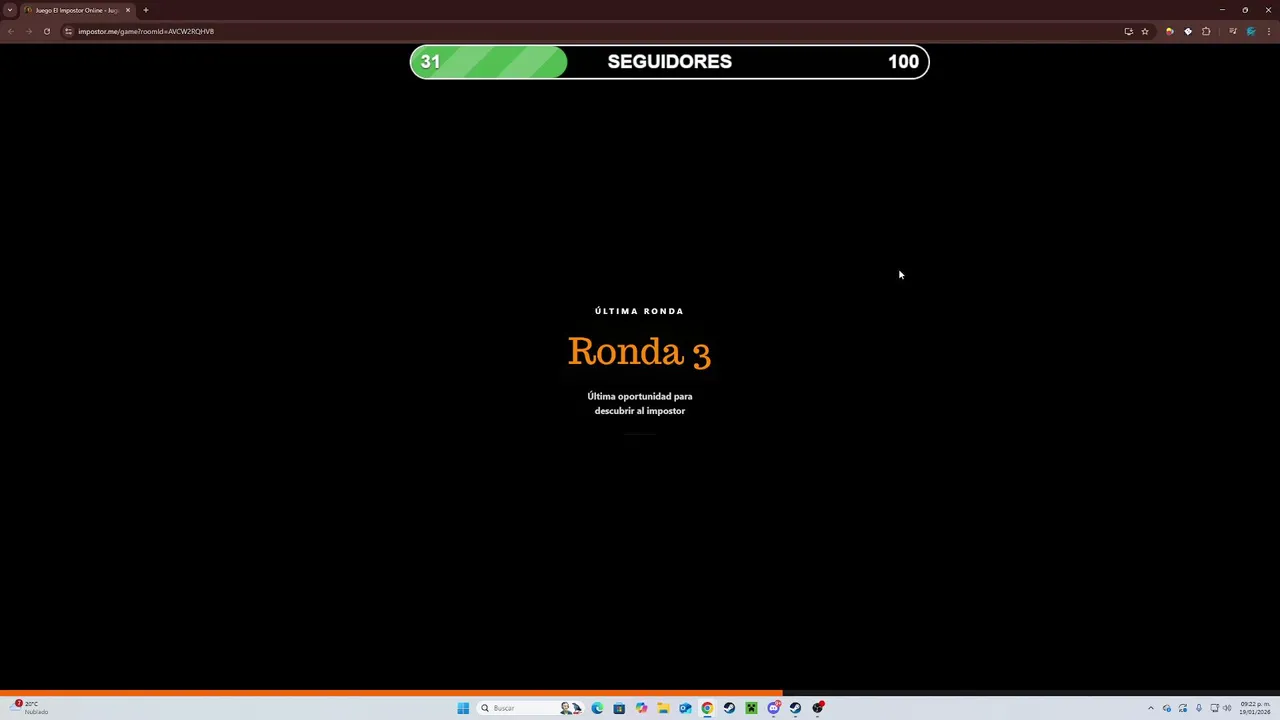The image size is (1280, 720).
Task: Open OBS icon with red dot
Action: coord(818,708)
